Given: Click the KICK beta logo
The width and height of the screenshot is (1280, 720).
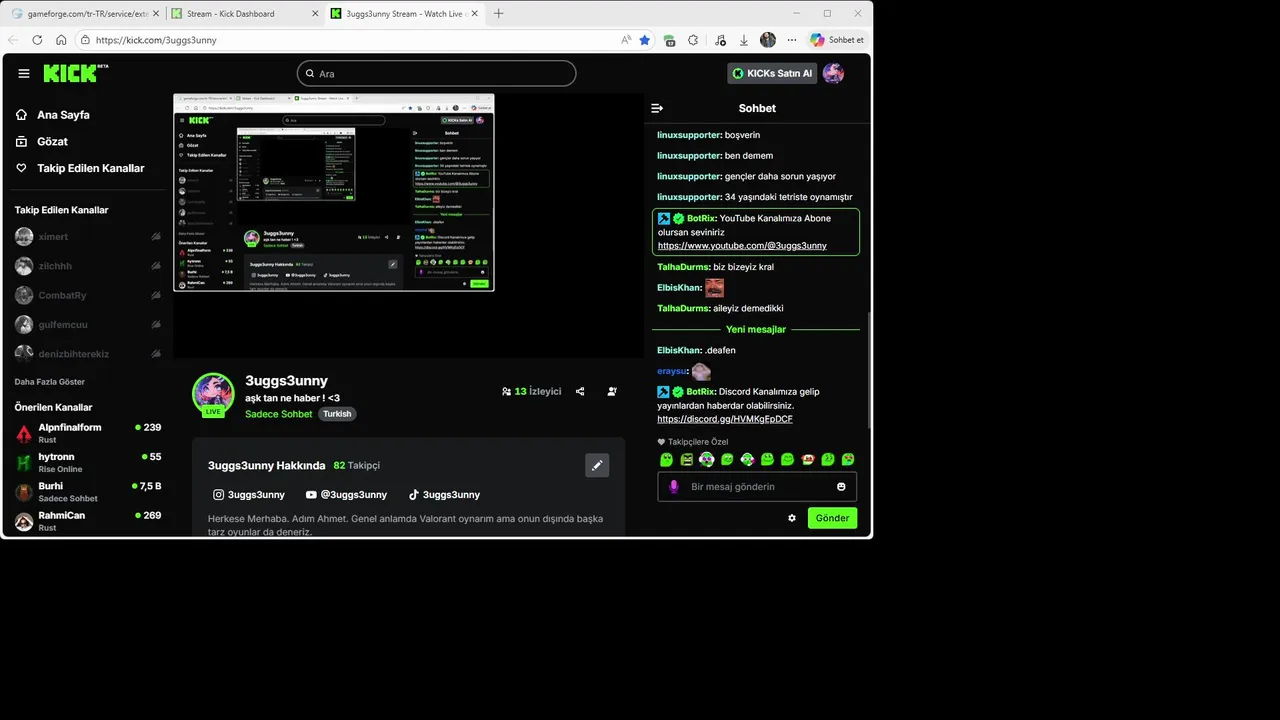Looking at the screenshot, I should point(75,73).
